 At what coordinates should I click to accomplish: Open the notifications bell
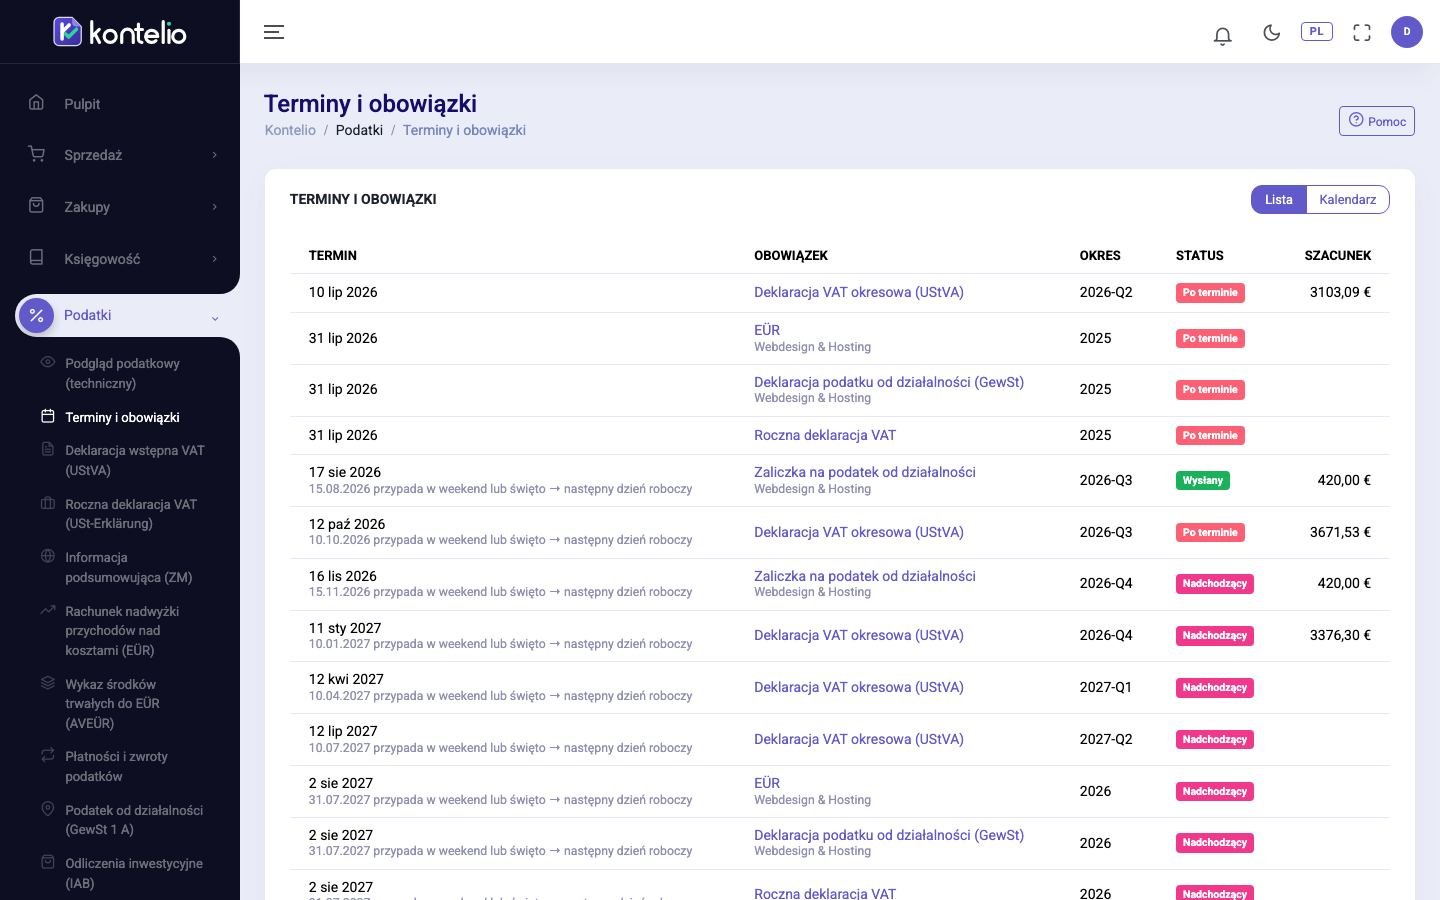pyautogui.click(x=1222, y=36)
